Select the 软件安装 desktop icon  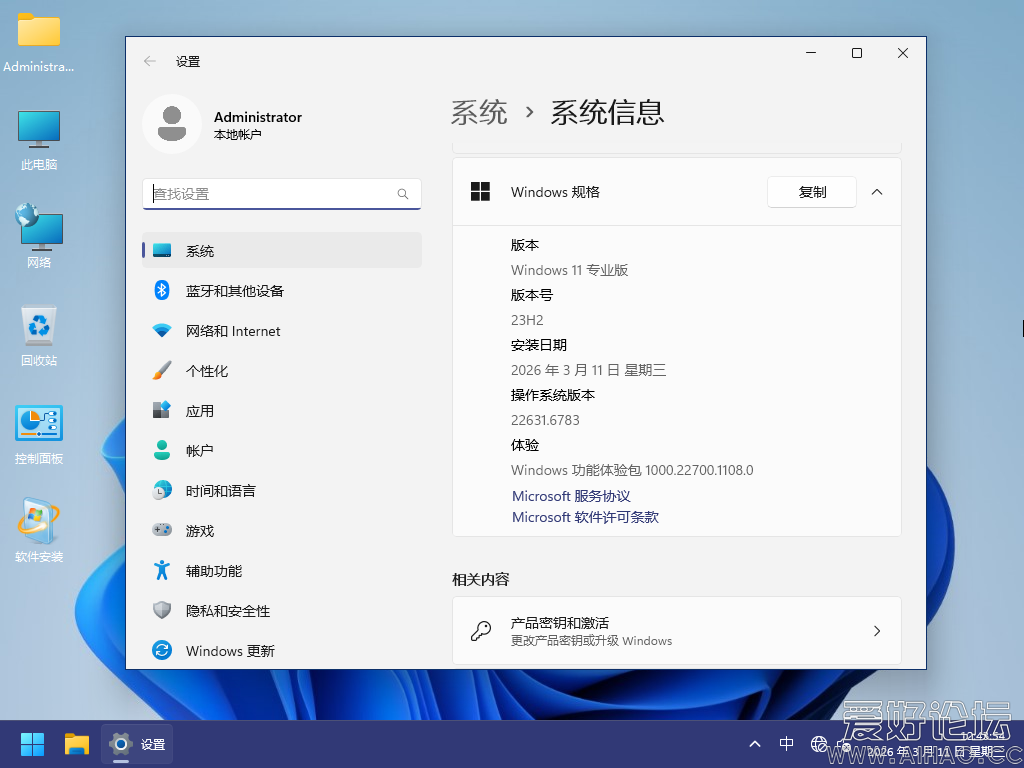pos(39,531)
